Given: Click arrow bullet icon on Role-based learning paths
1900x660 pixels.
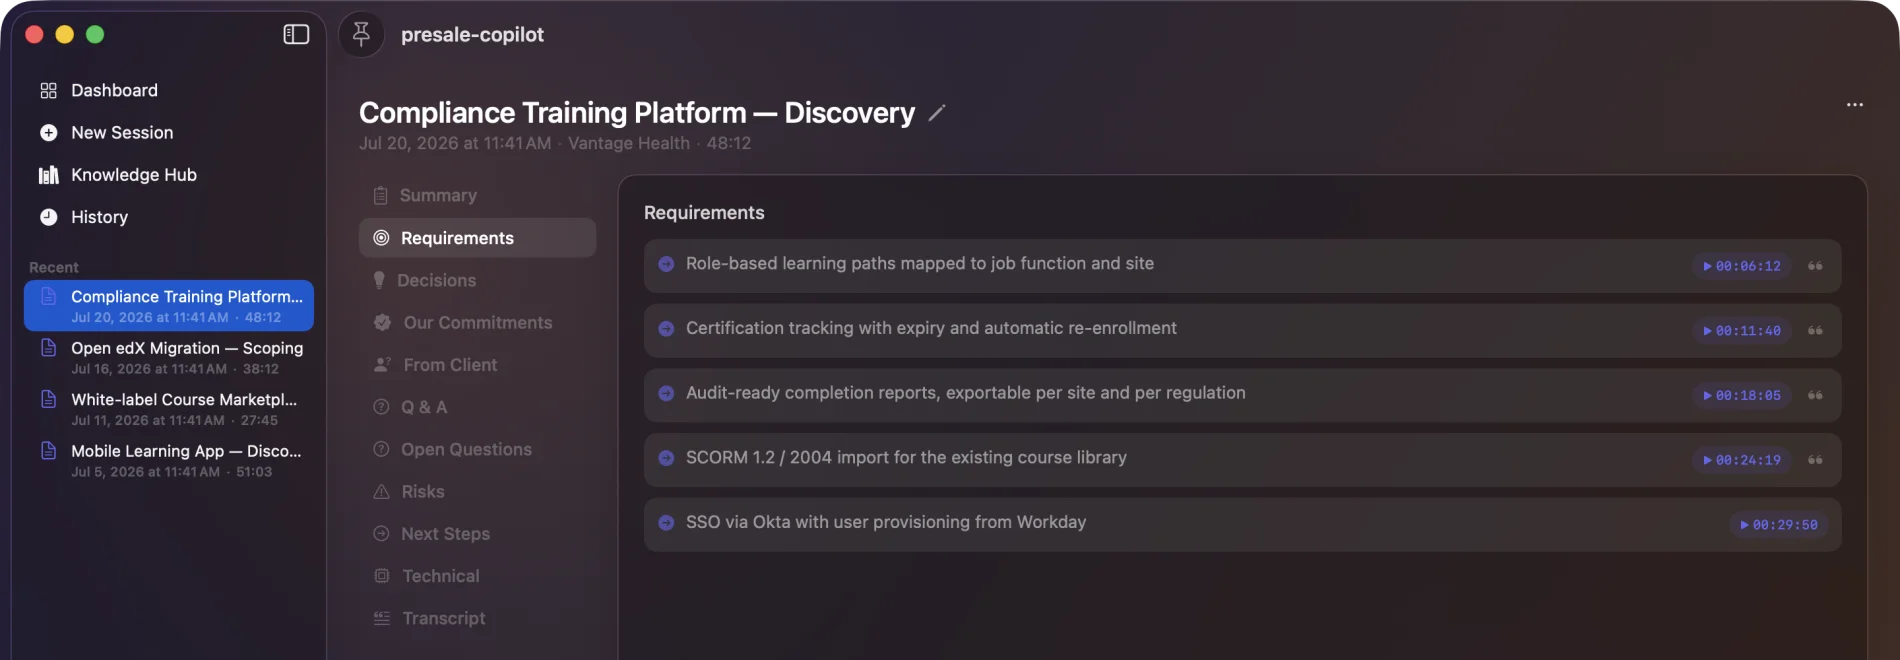Looking at the screenshot, I should 666,264.
